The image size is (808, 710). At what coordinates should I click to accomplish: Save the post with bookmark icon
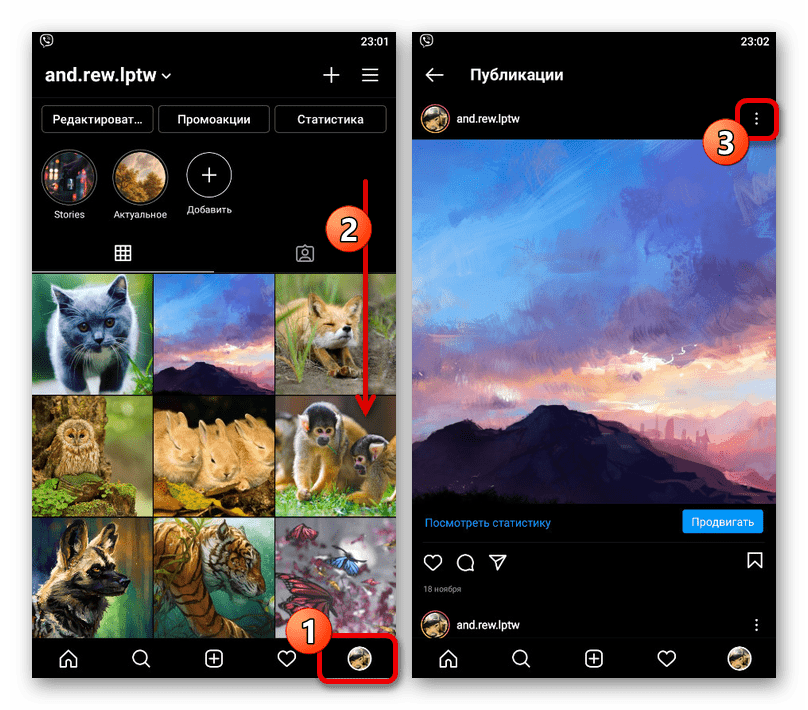[x=754, y=560]
